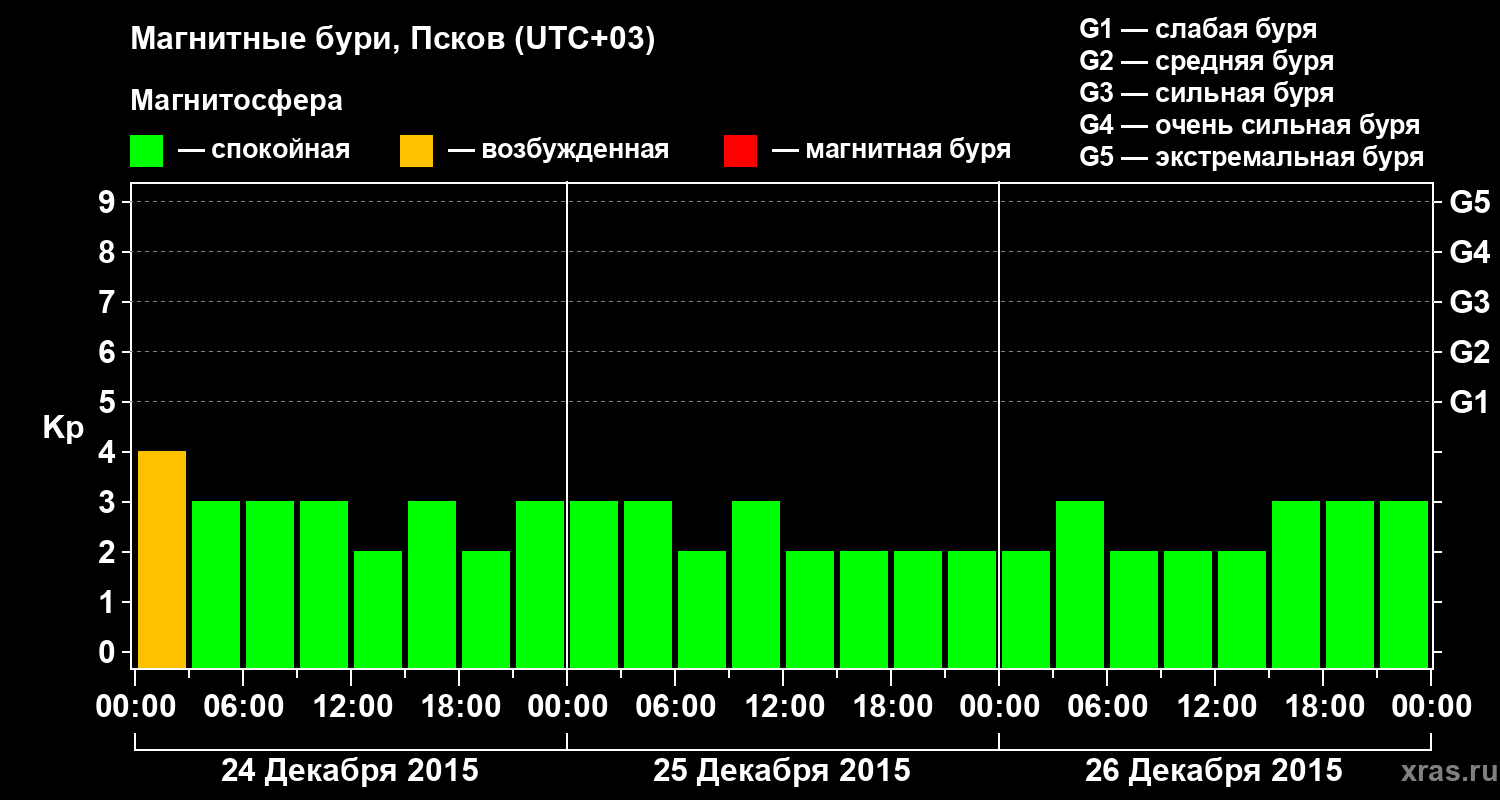Click the '25 Декабря 2015' date label
The height and width of the screenshot is (800, 1500).
[x=782, y=771]
